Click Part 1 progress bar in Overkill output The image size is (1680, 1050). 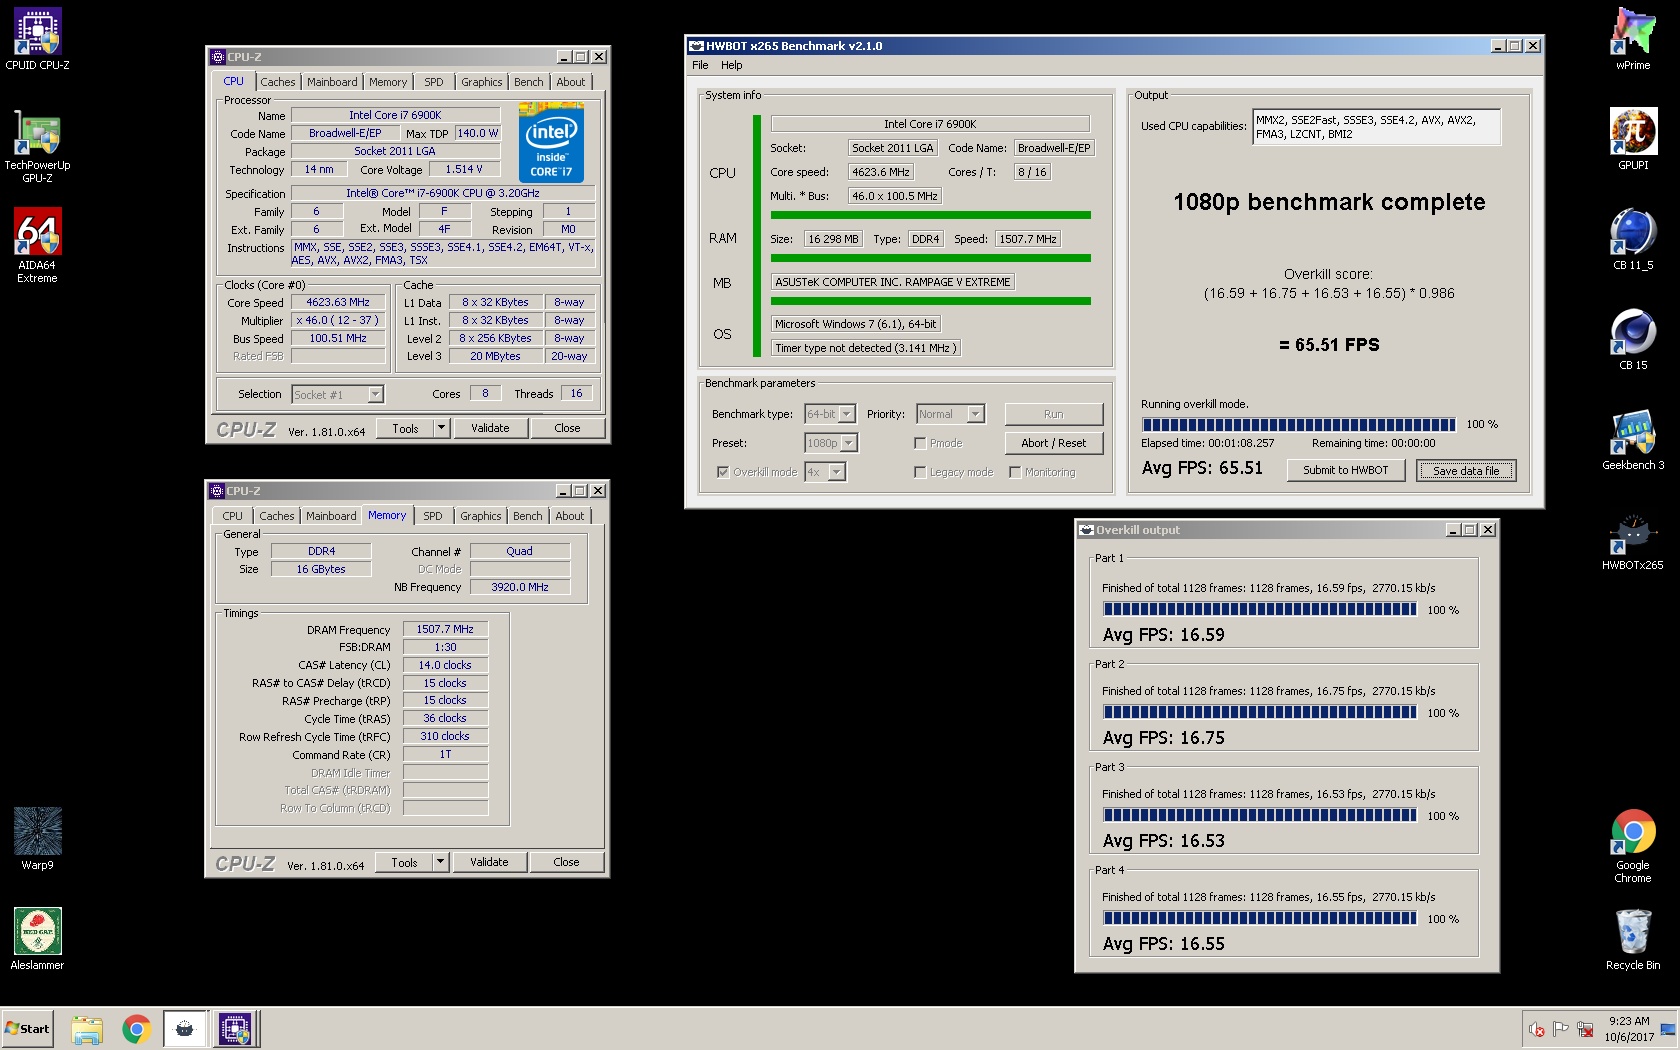click(x=1259, y=609)
